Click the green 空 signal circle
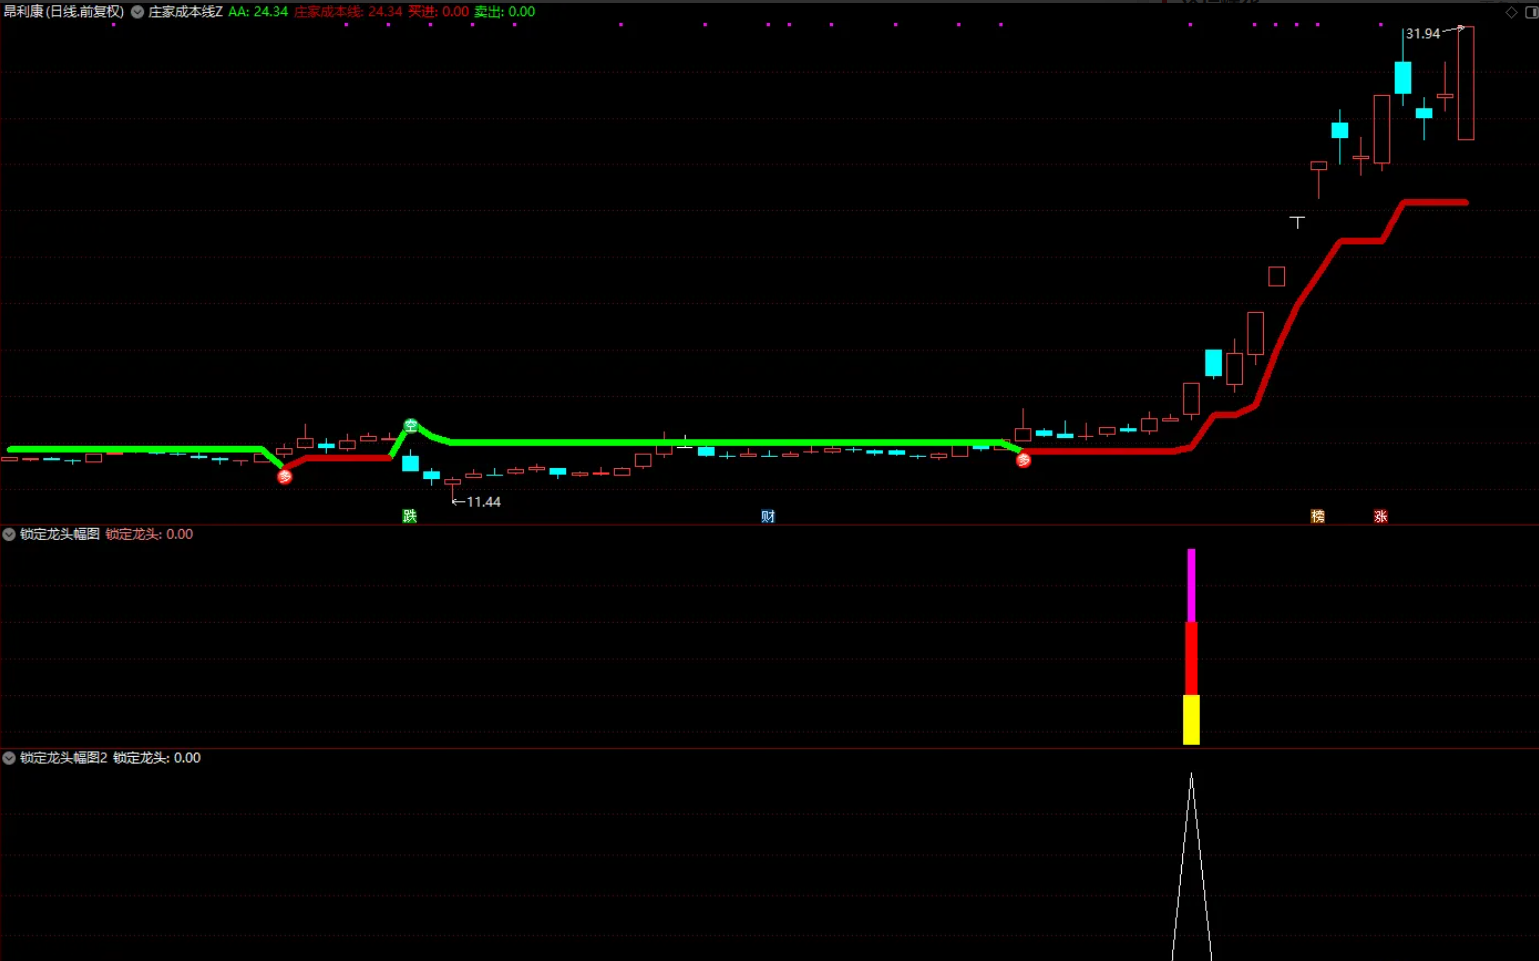 410,426
